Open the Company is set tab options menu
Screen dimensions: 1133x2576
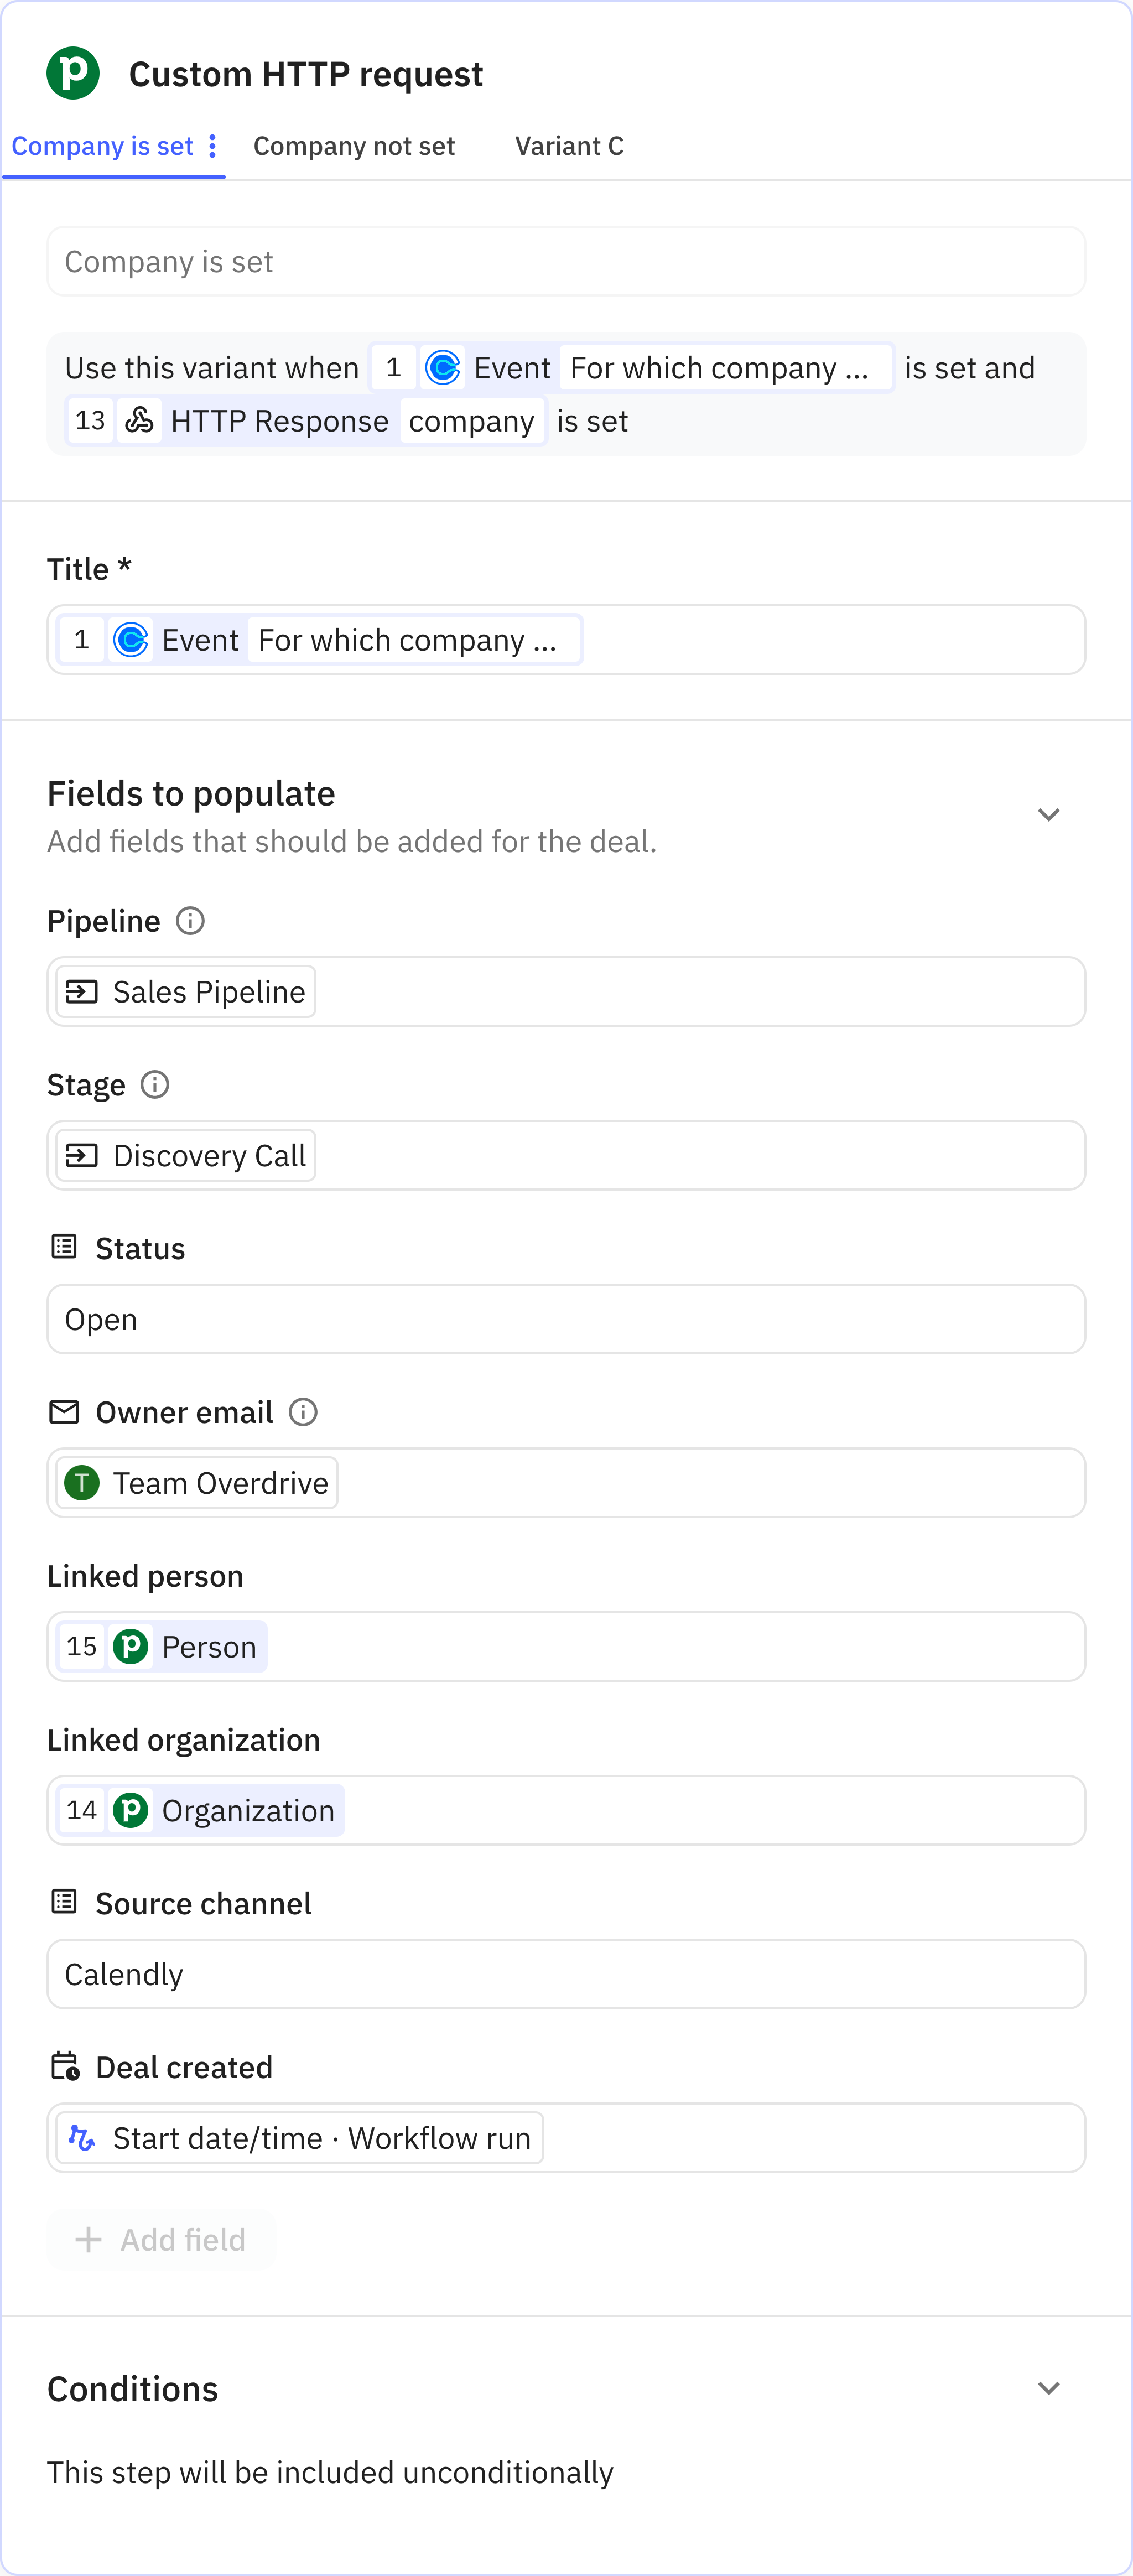212,147
